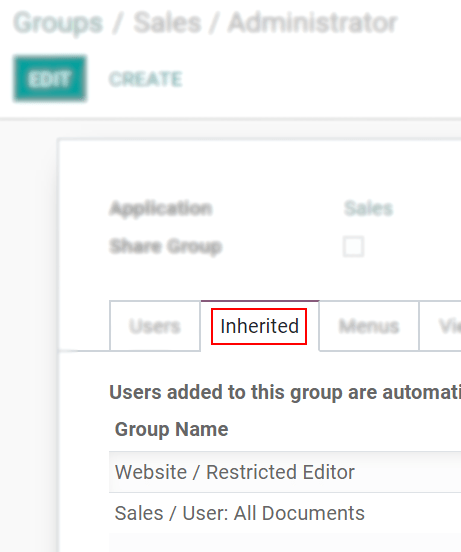Open the Sales application link
This screenshot has height=552, width=461.
click(x=368, y=208)
